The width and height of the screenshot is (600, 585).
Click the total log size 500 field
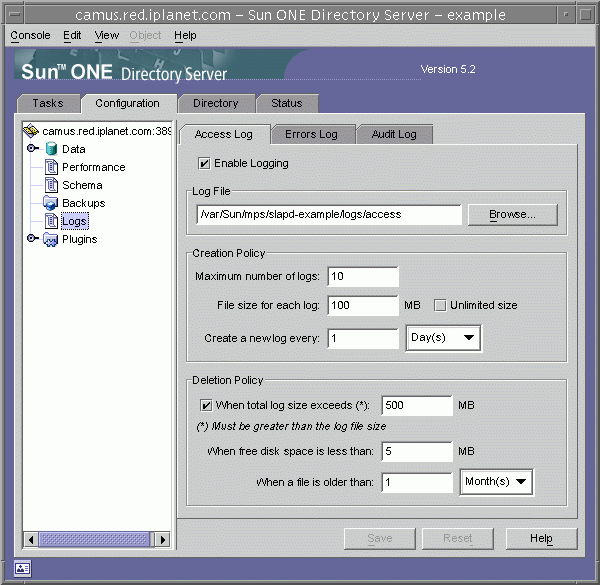417,405
